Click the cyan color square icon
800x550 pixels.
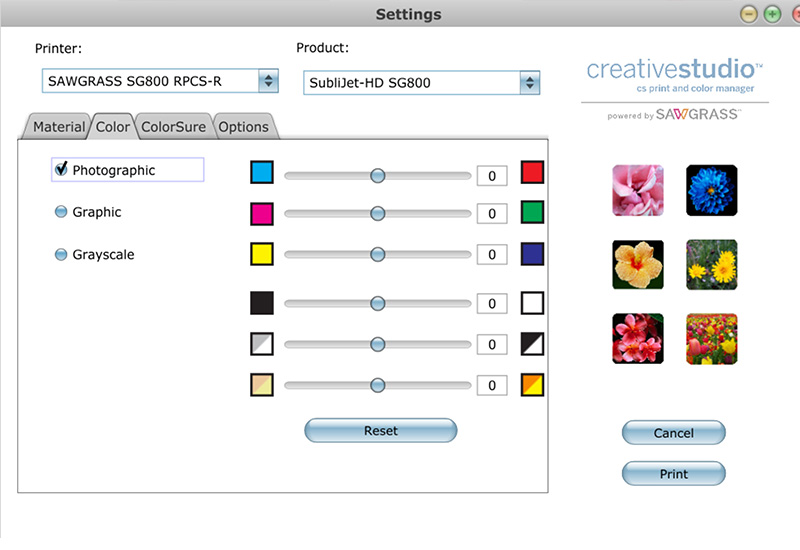point(261,173)
